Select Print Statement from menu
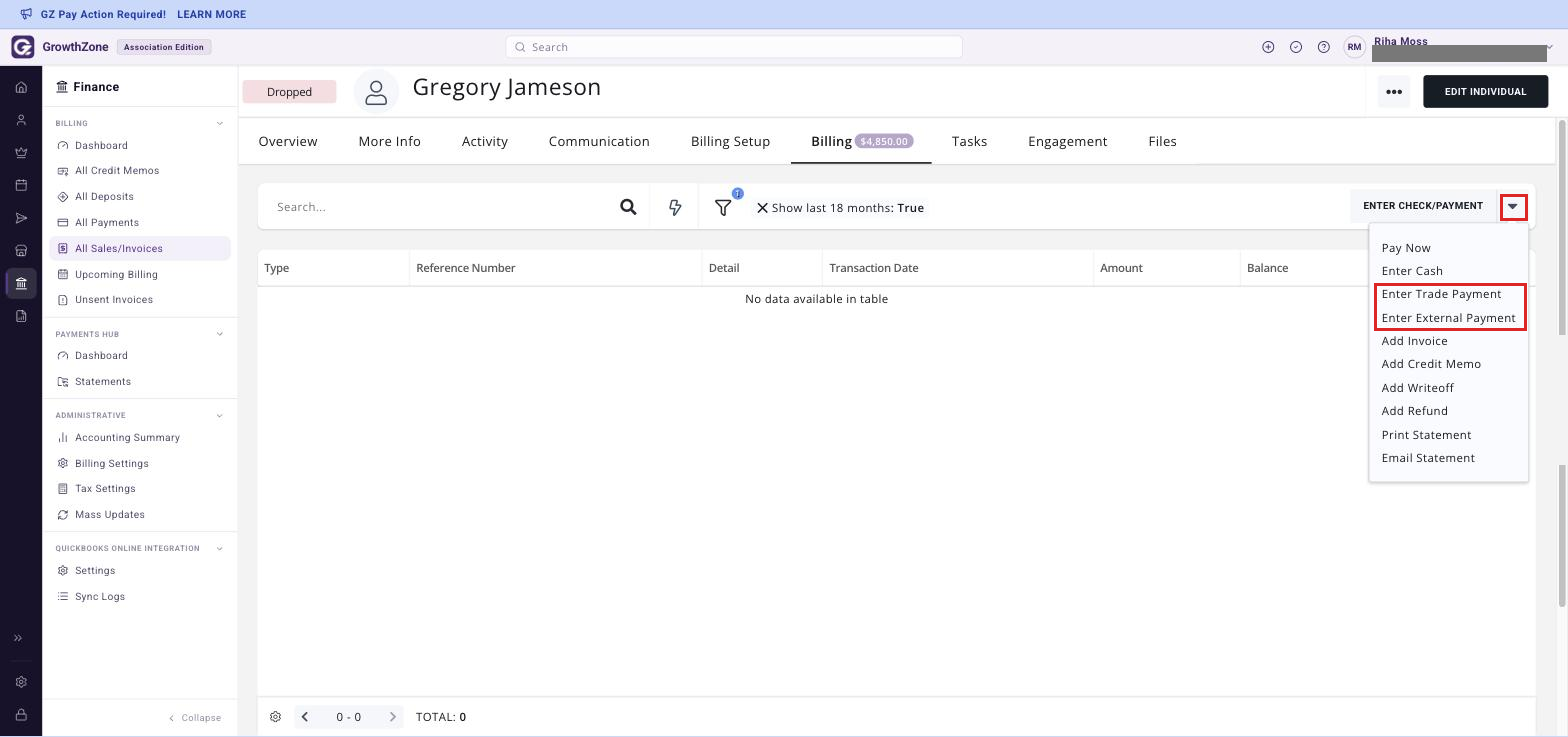The width and height of the screenshot is (1568, 737). 1426,435
